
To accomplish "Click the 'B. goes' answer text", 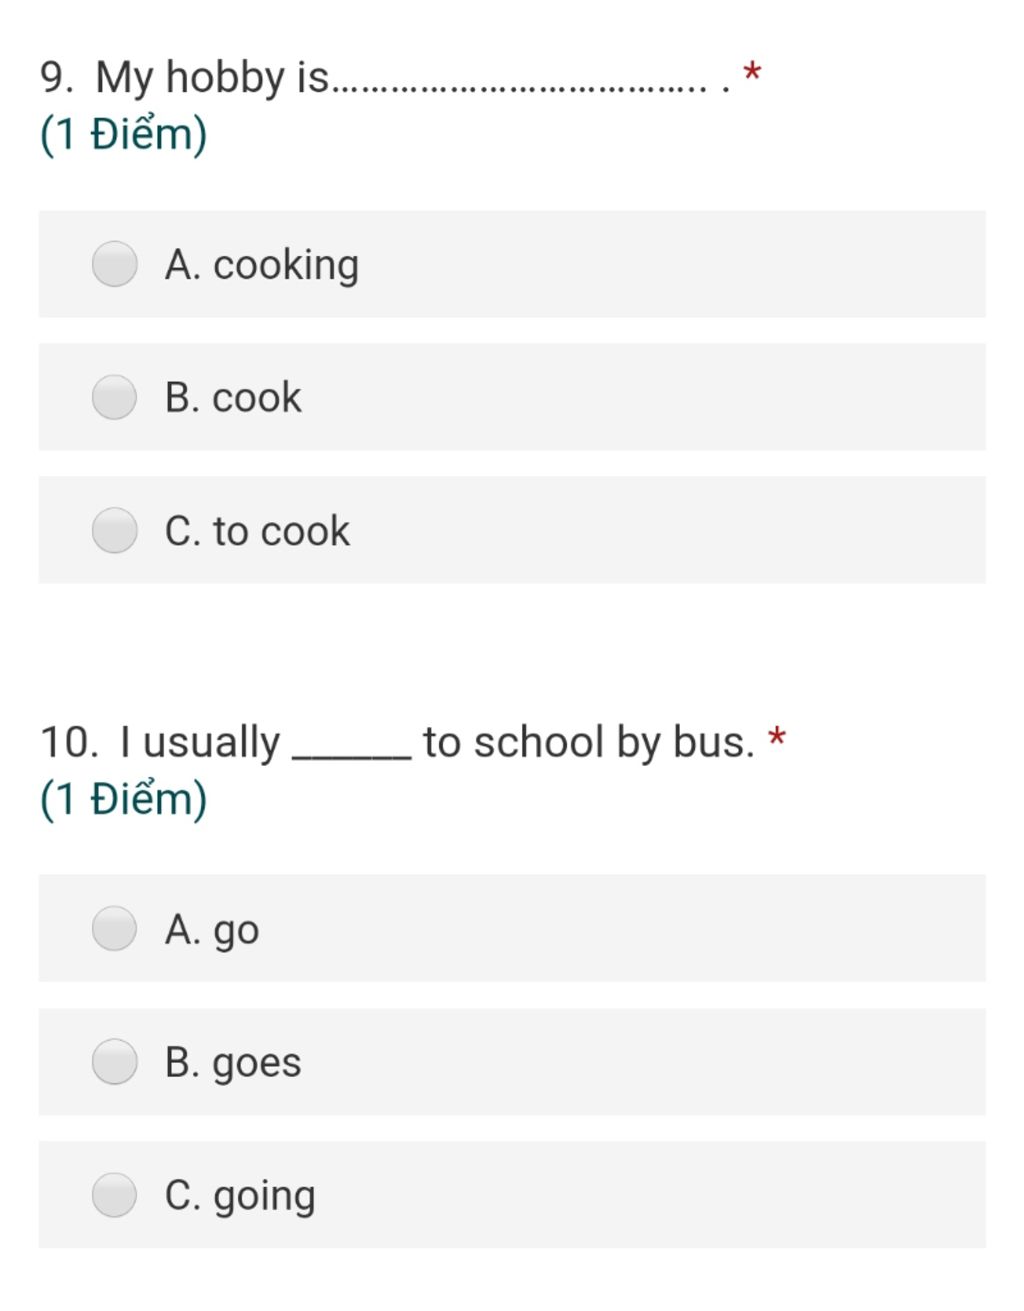I will pos(233,1063).
